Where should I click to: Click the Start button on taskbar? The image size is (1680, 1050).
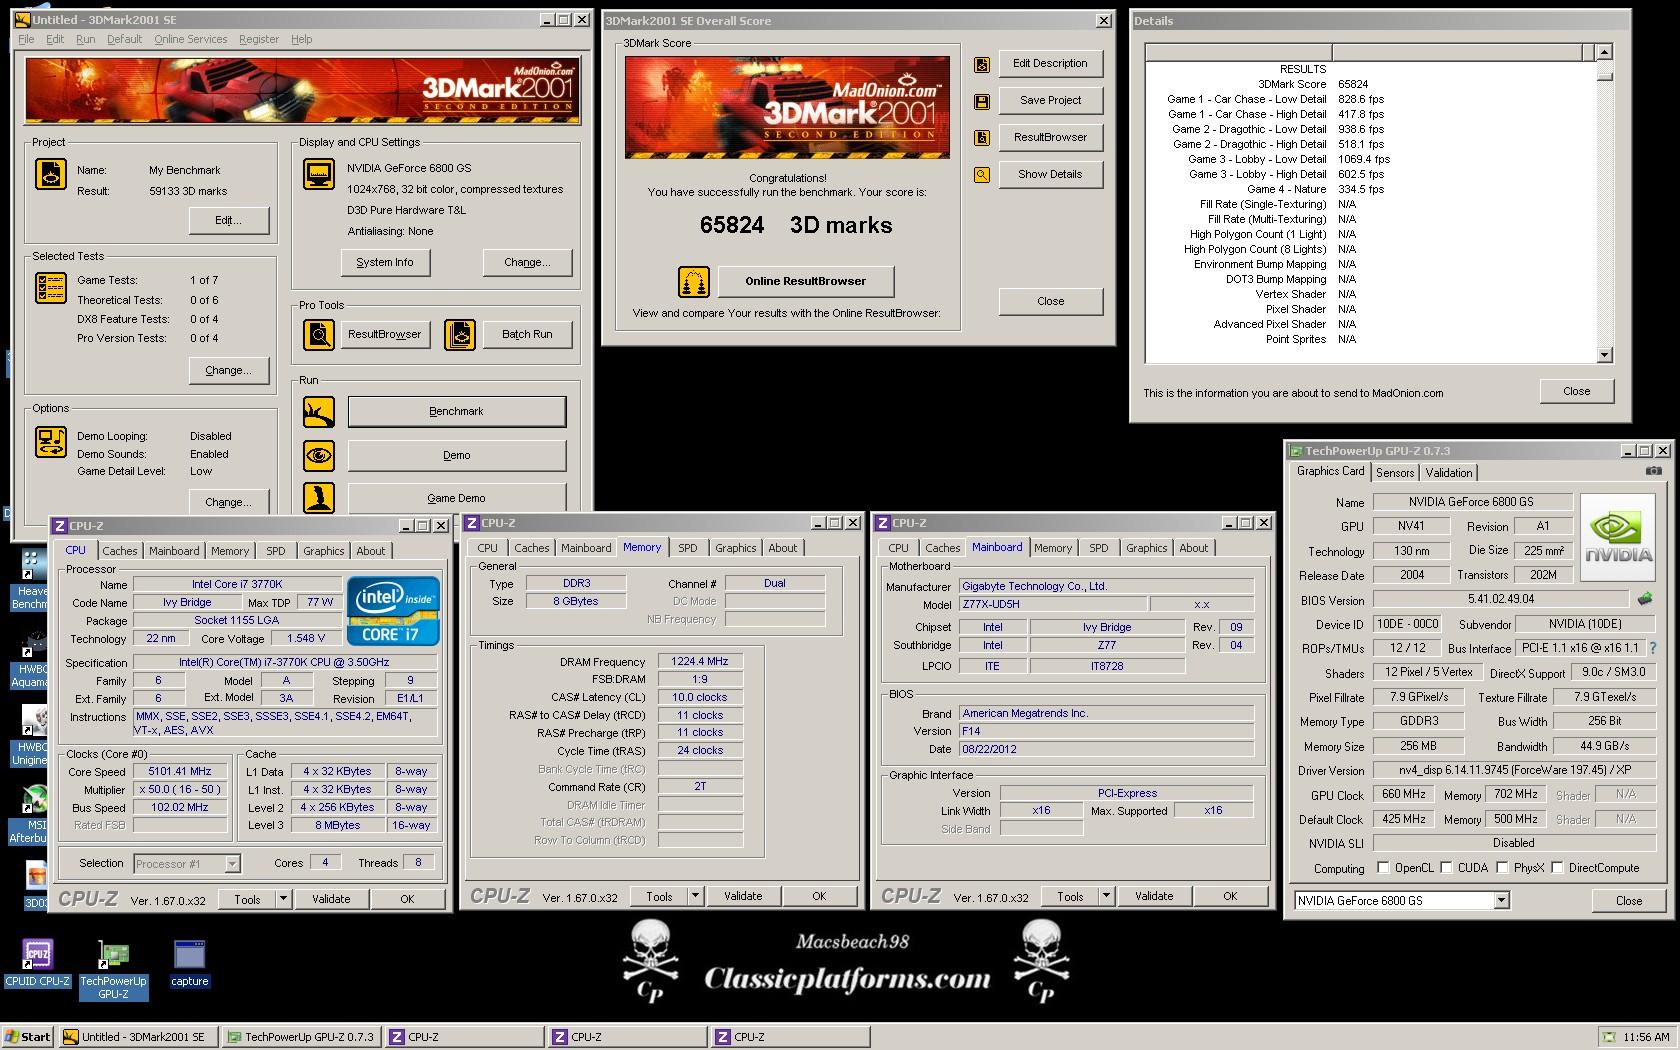(28, 1037)
